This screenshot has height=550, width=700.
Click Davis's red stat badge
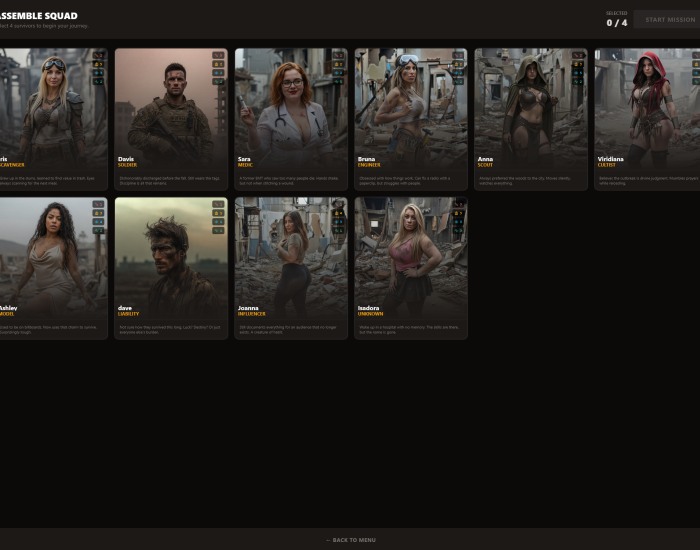pos(218,55)
